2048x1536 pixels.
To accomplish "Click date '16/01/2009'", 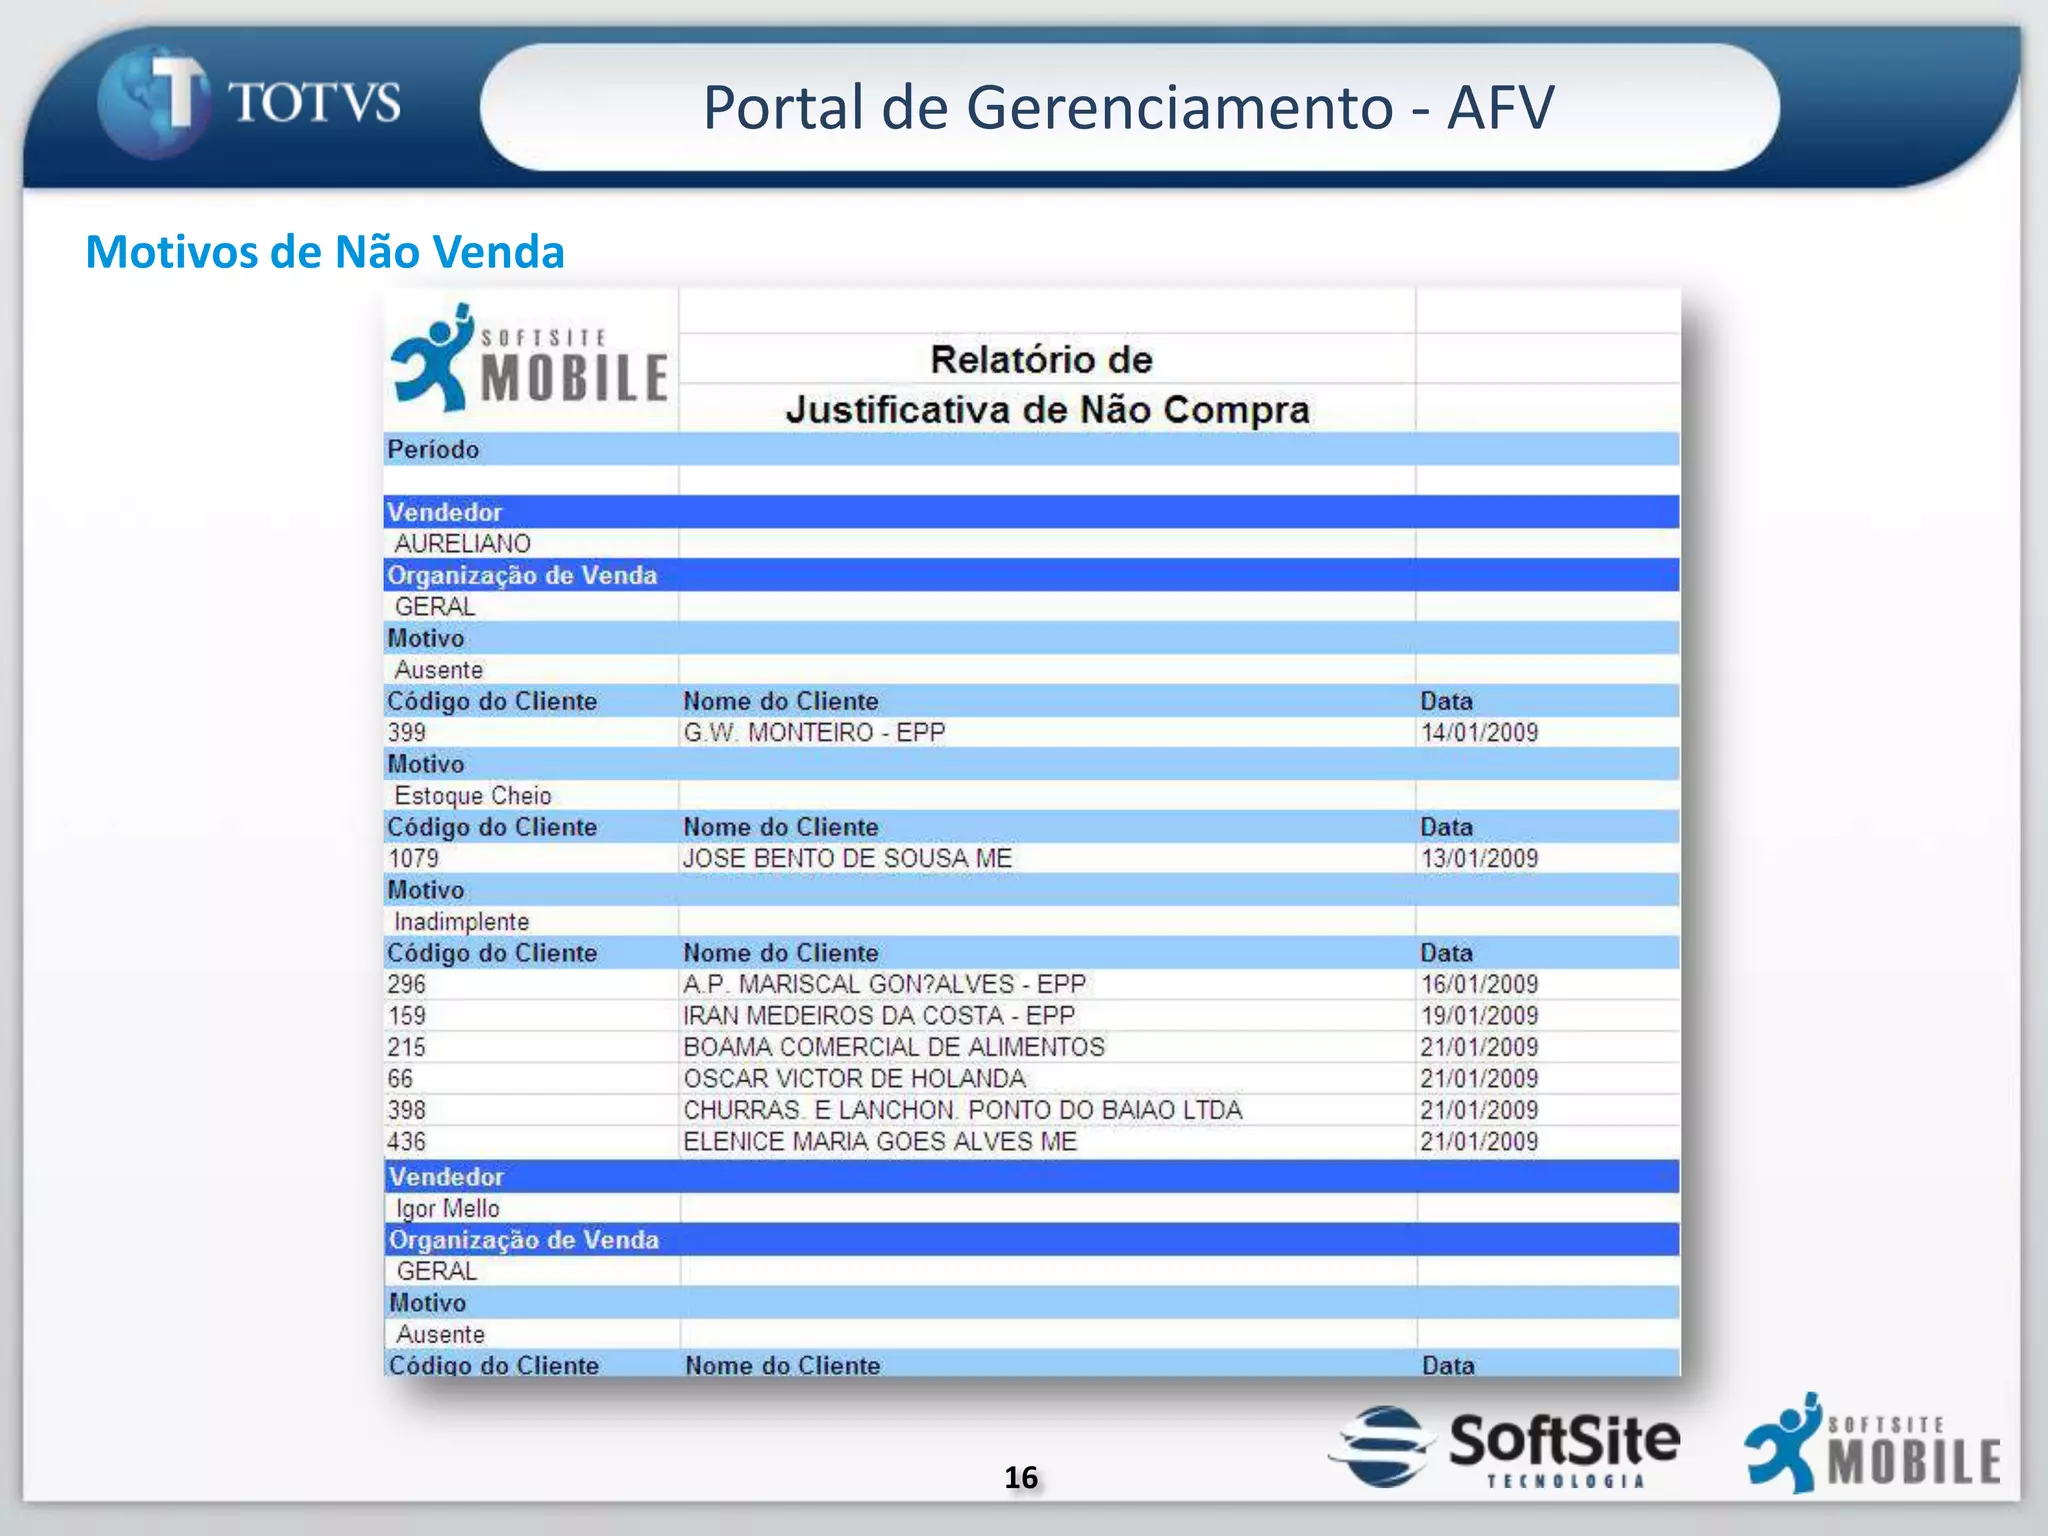I will pyautogui.click(x=1479, y=984).
